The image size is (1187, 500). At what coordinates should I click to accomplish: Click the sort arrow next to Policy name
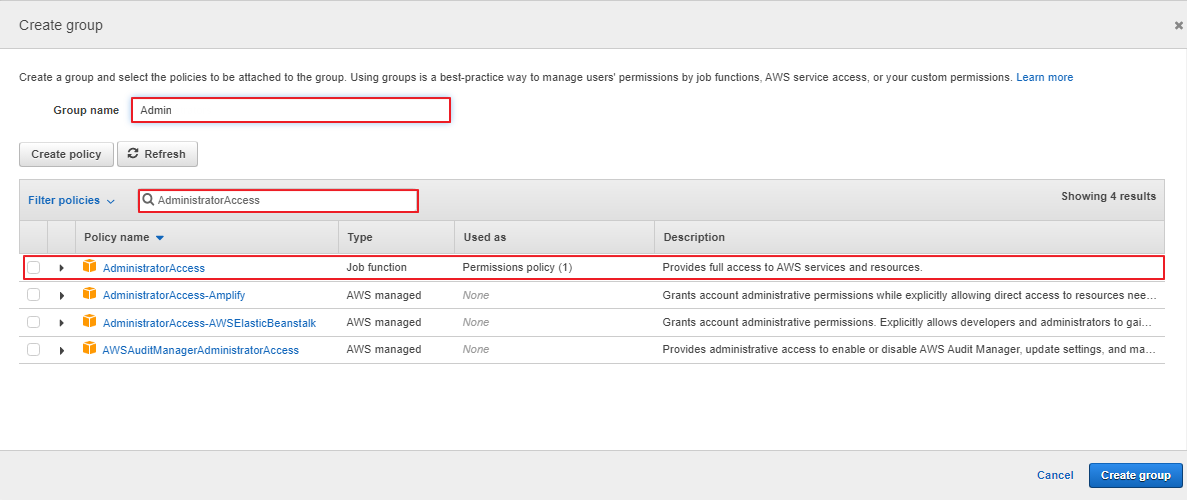160,238
